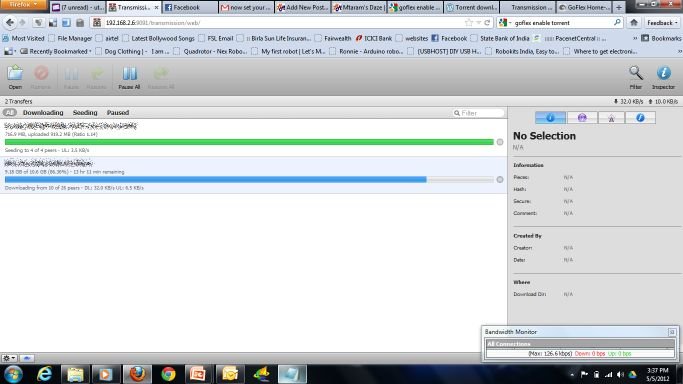Select the inspector Peers tab icon
Viewport: 683px width, 384px height.
(x=582, y=118)
